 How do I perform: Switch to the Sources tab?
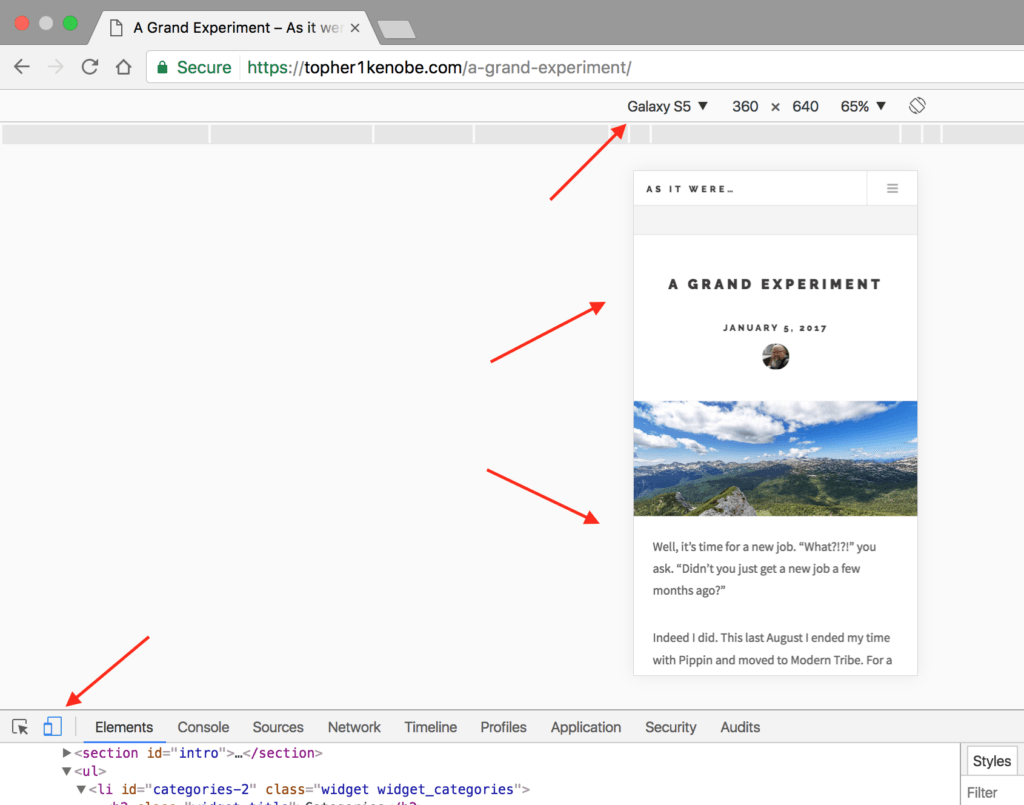click(278, 727)
